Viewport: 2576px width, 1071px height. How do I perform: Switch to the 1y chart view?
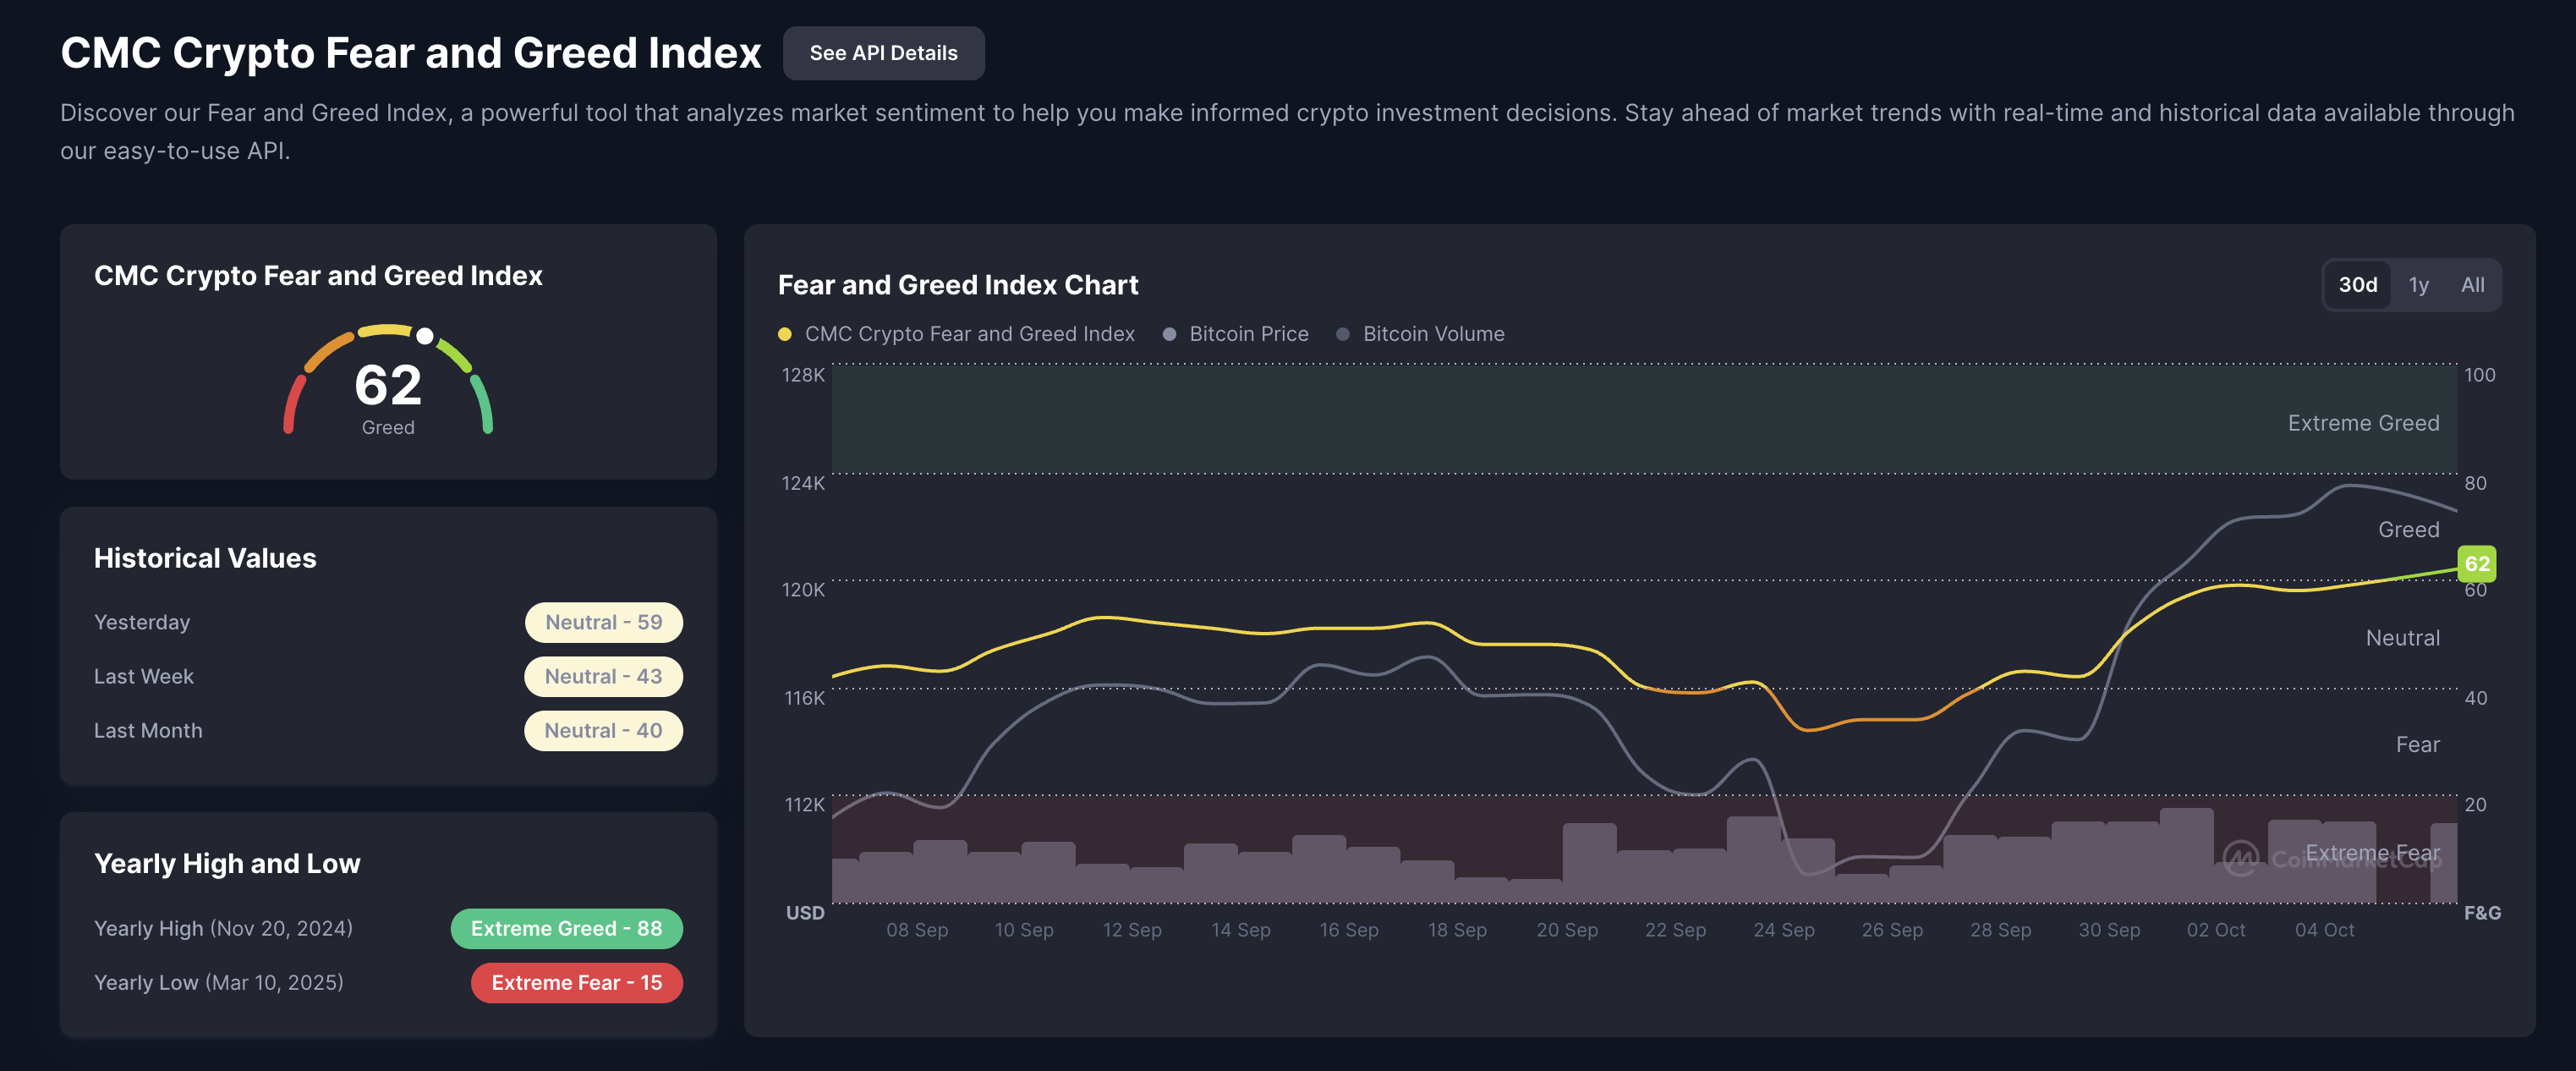(x=2419, y=285)
